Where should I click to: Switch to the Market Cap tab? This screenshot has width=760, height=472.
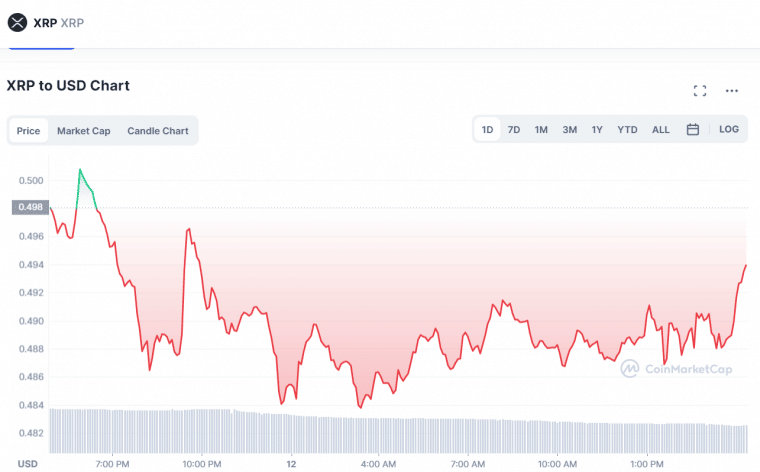pyautogui.click(x=84, y=131)
